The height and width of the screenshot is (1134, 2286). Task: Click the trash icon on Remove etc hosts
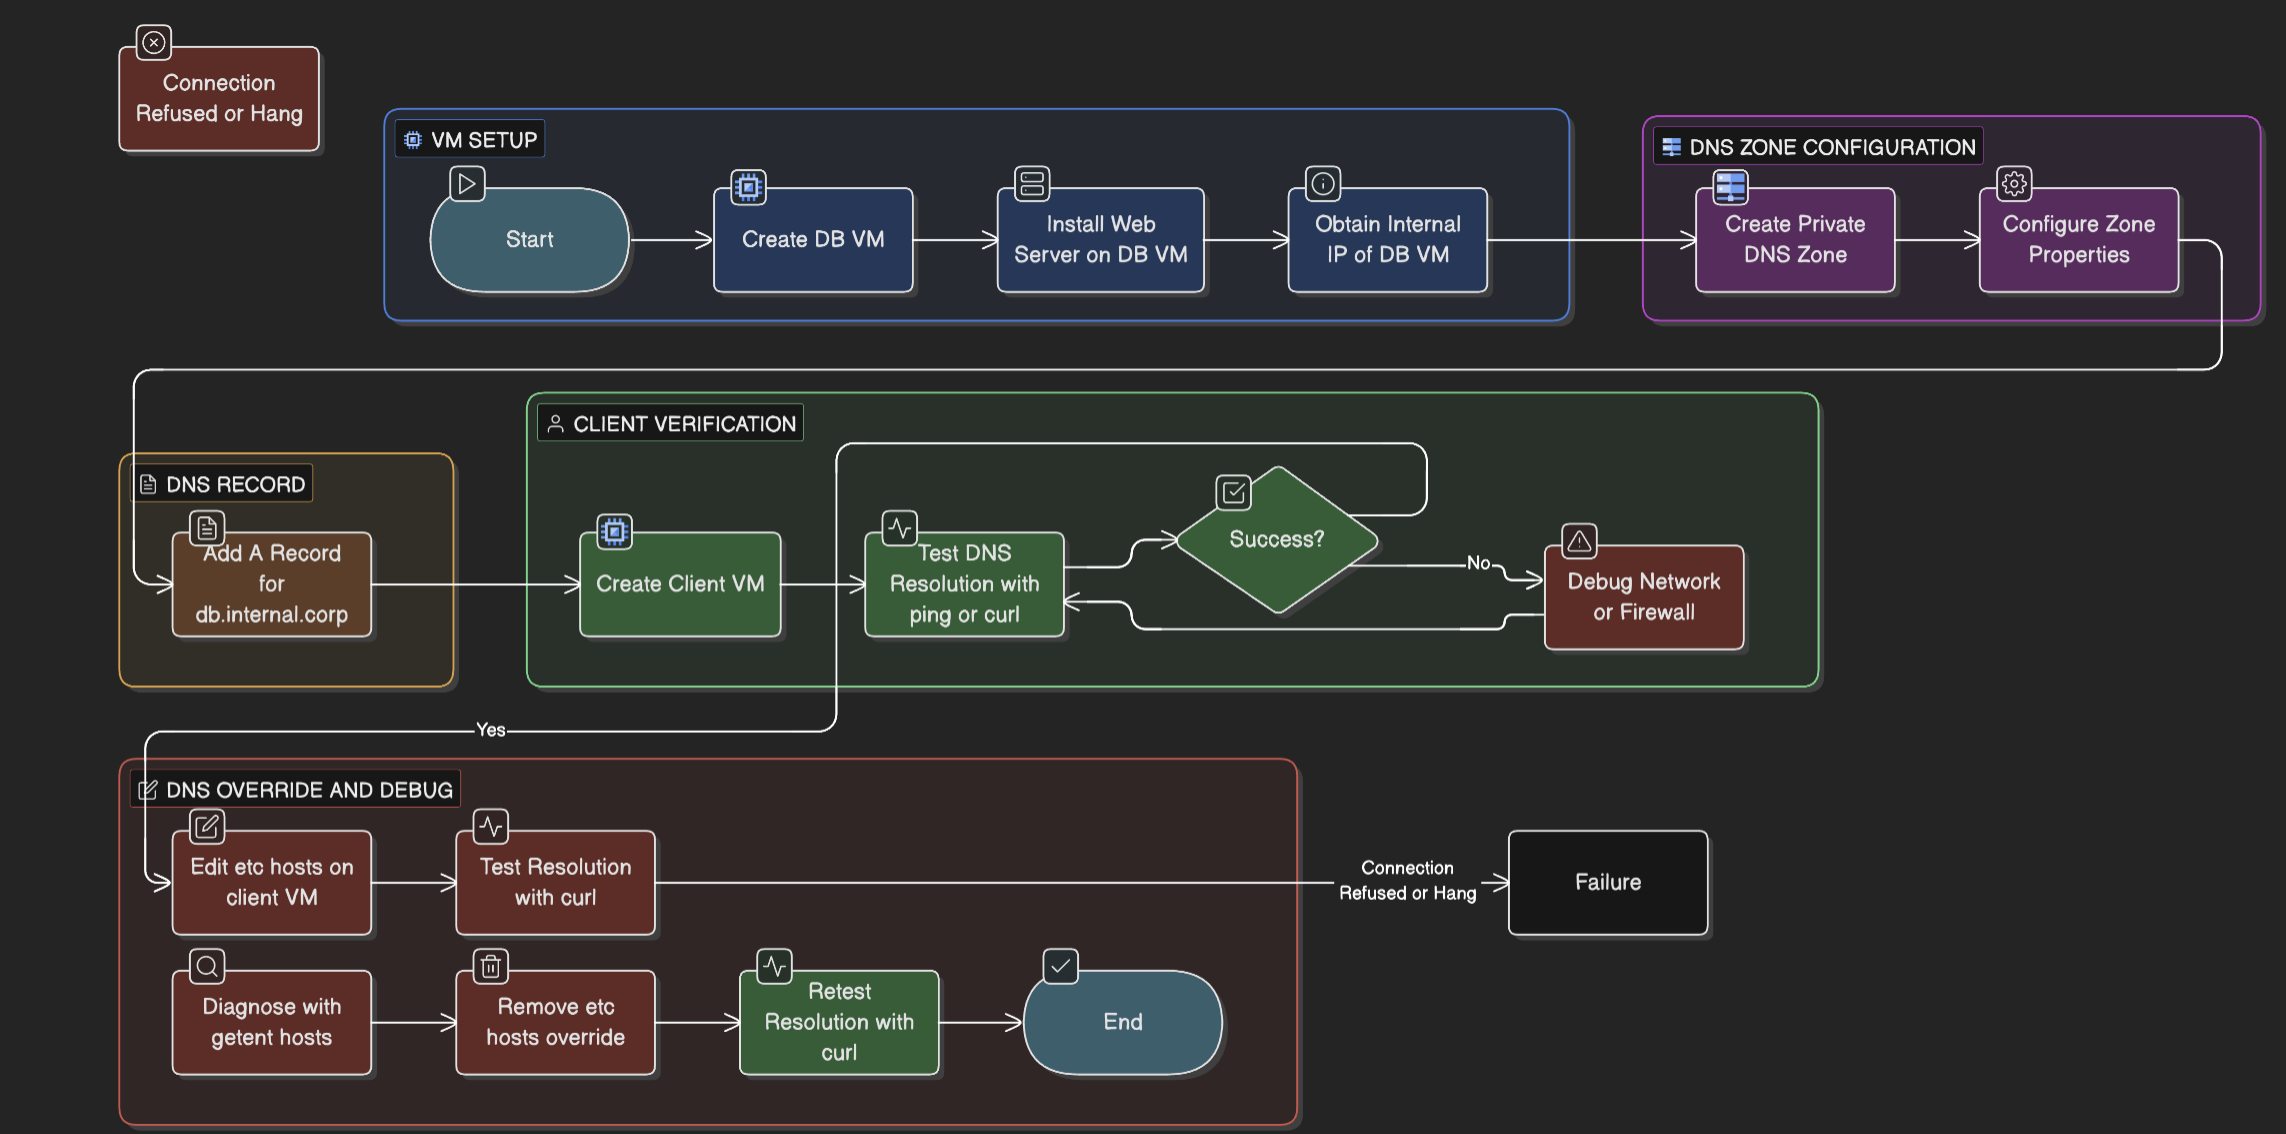490,966
